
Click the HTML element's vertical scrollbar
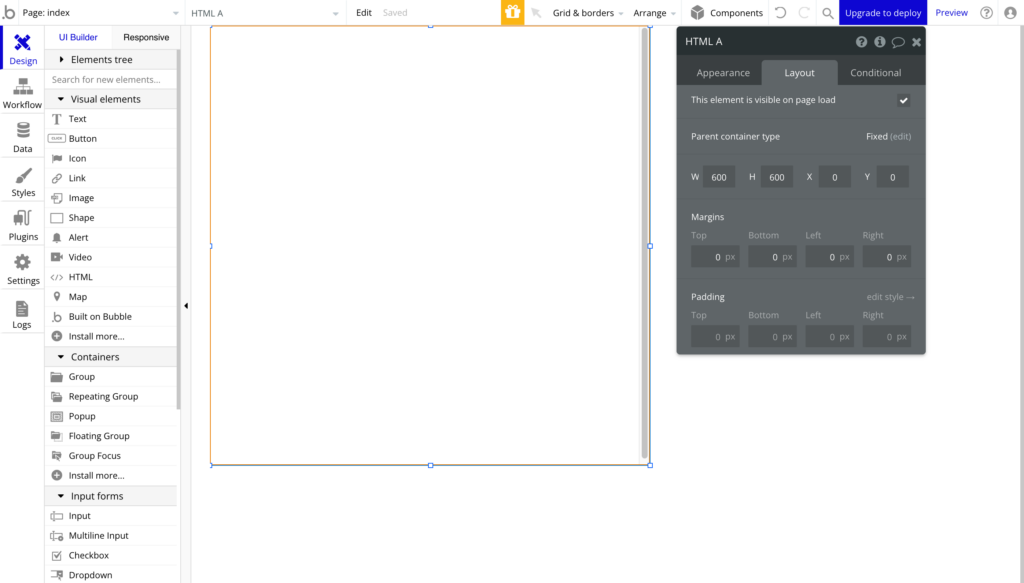click(645, 244)
